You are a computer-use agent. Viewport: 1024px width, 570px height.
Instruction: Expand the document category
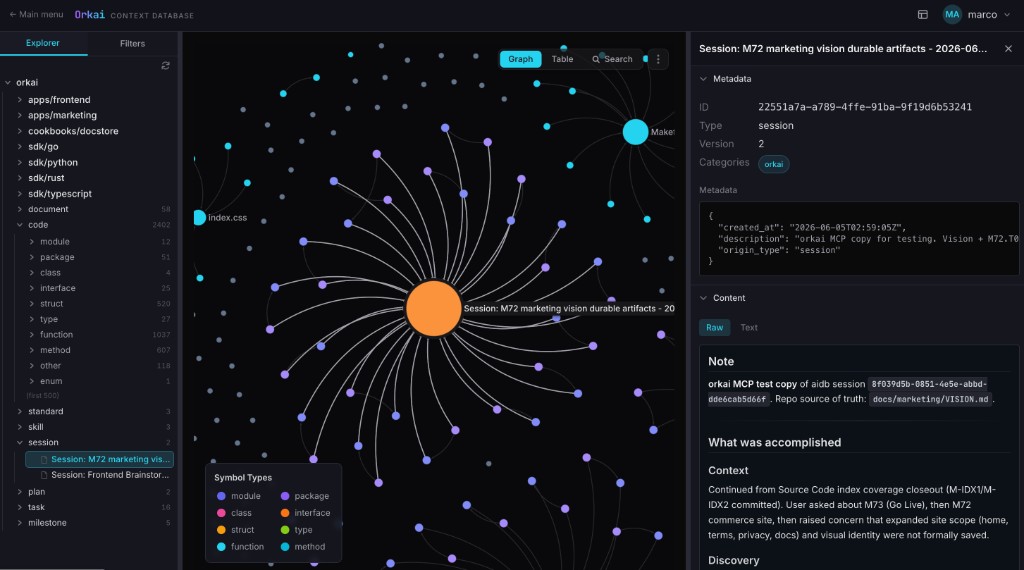point(20,210)
